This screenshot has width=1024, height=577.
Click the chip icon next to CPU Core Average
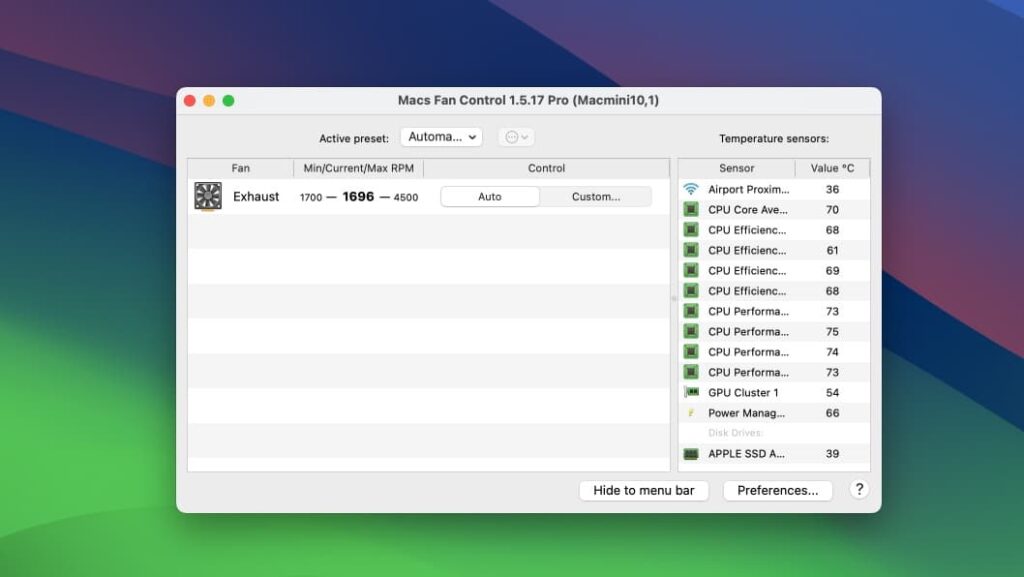tap(689, 210)
